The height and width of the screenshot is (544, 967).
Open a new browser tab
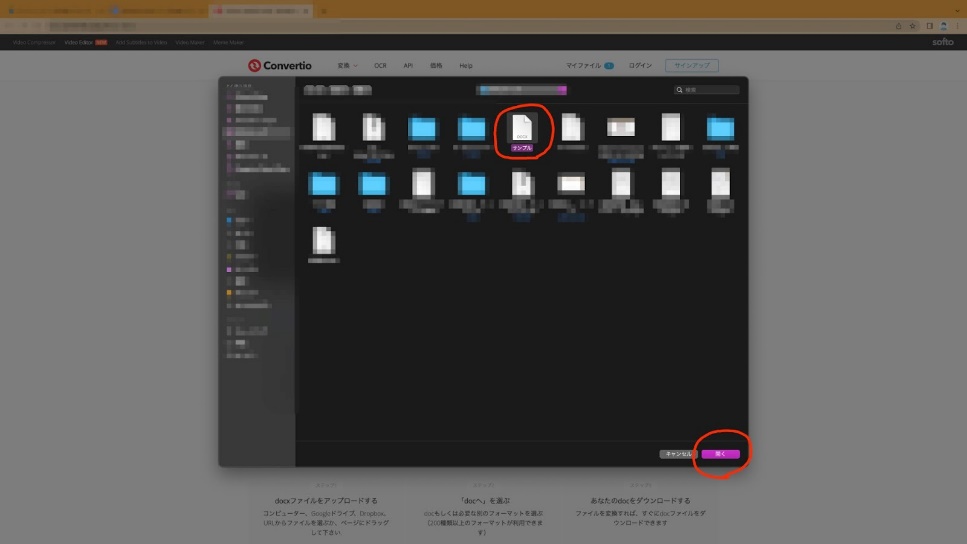[x=324, y=11]
